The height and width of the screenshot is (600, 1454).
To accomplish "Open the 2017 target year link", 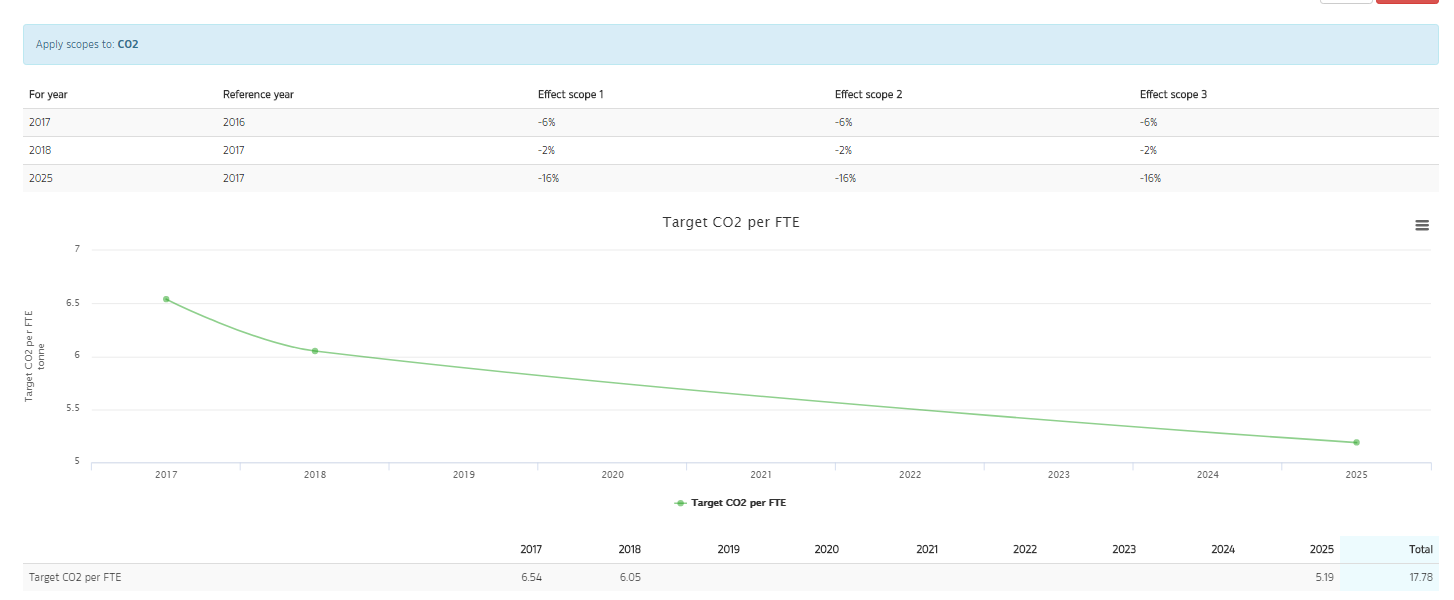I will point(40,121).
